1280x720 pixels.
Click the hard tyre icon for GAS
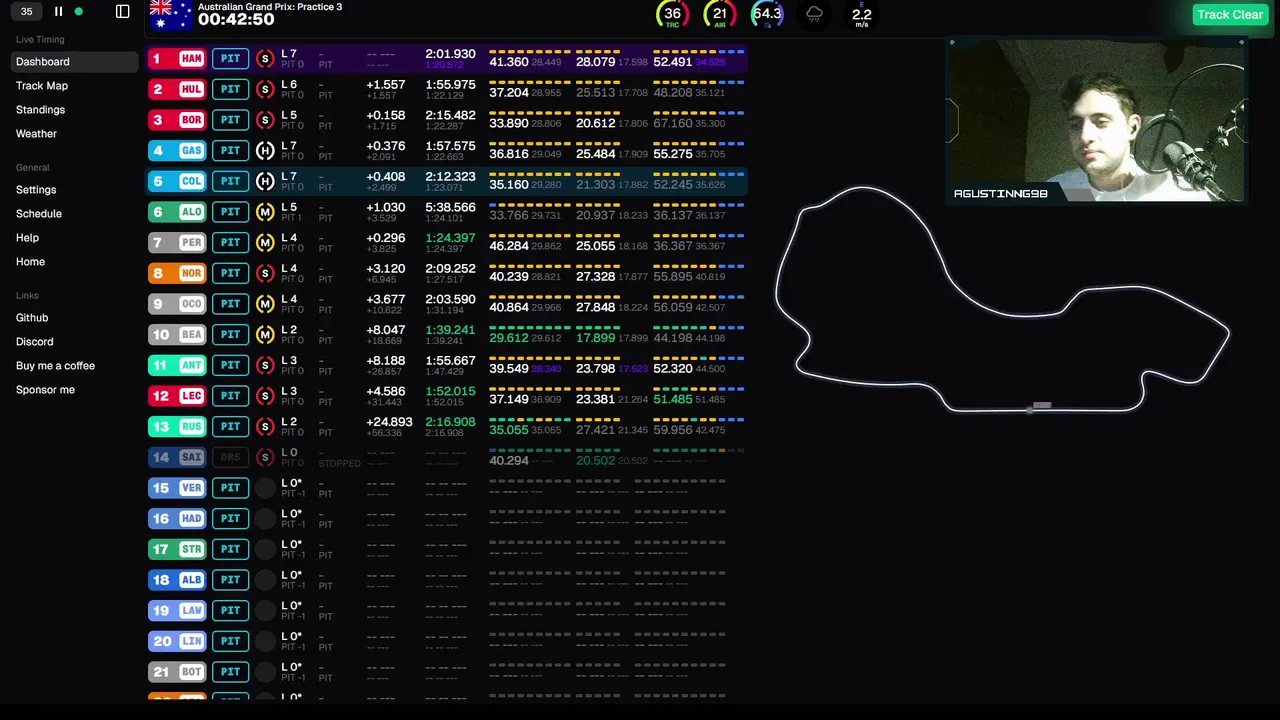265,150
